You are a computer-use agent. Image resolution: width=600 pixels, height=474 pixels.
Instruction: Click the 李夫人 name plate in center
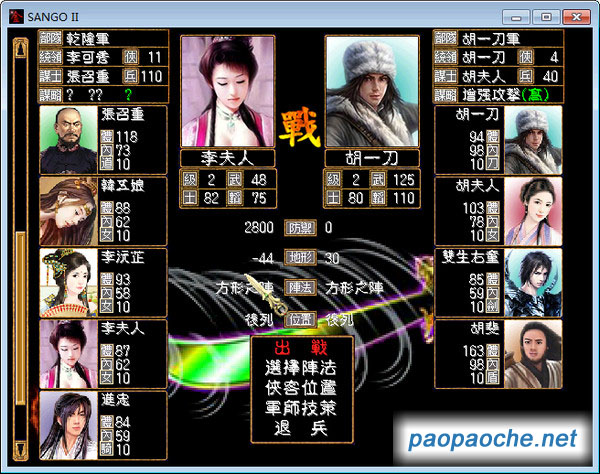point(228,158)
